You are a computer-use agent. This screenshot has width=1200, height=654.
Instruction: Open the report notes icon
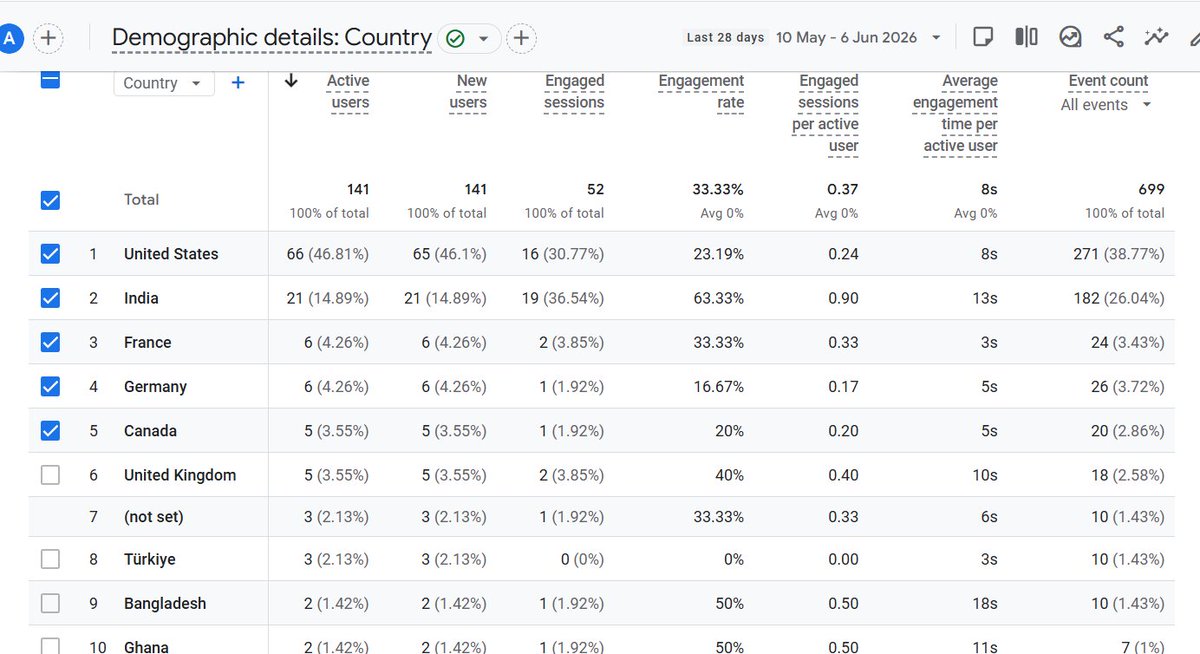tap(983, 37)
